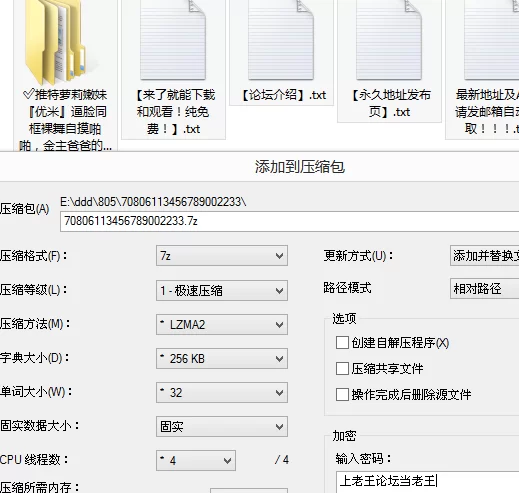Expand the 压缩等级 极速压缩 dropdown
Screen dimensions: 519x493
[222, 290]
